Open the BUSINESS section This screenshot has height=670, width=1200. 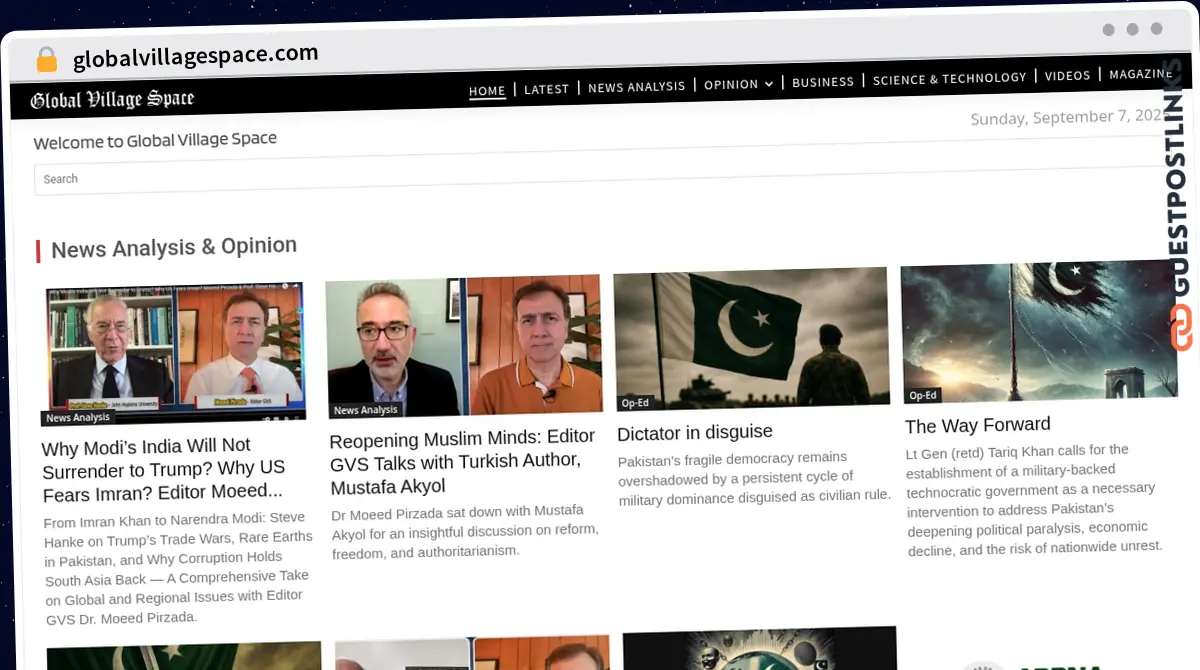(x=823, y=82)
